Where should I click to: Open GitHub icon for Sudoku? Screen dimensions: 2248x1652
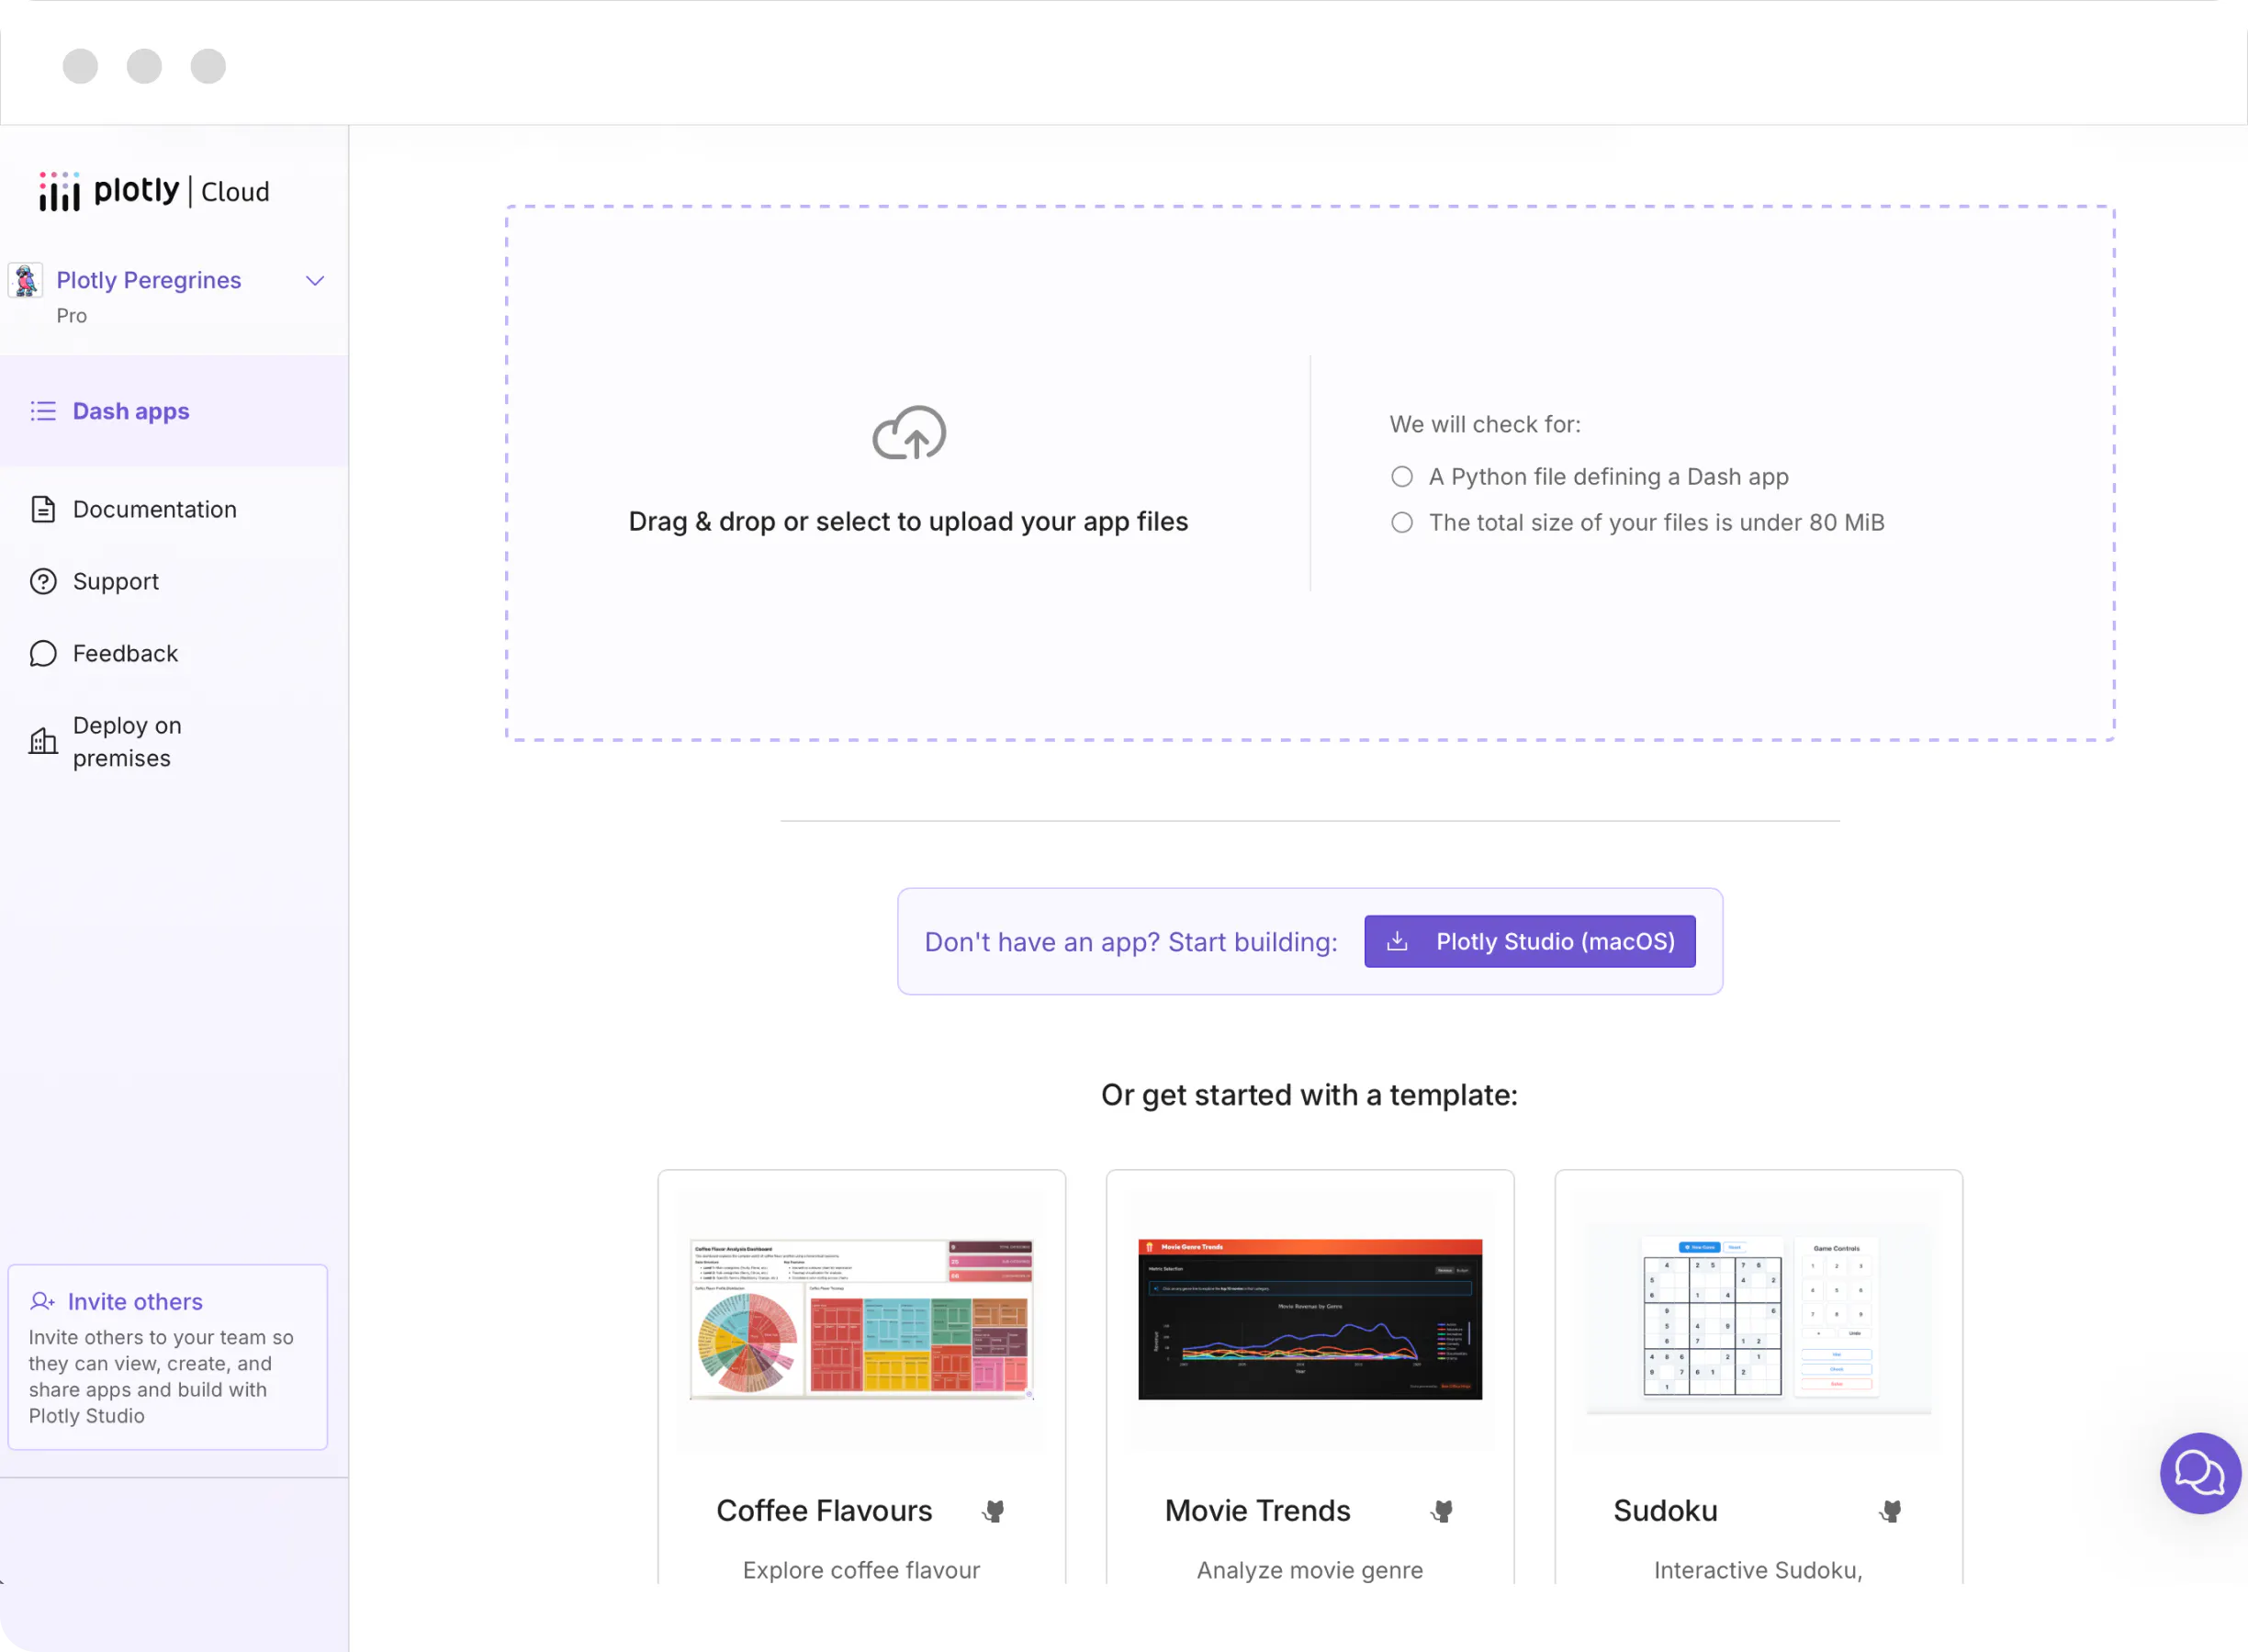1891,1510
